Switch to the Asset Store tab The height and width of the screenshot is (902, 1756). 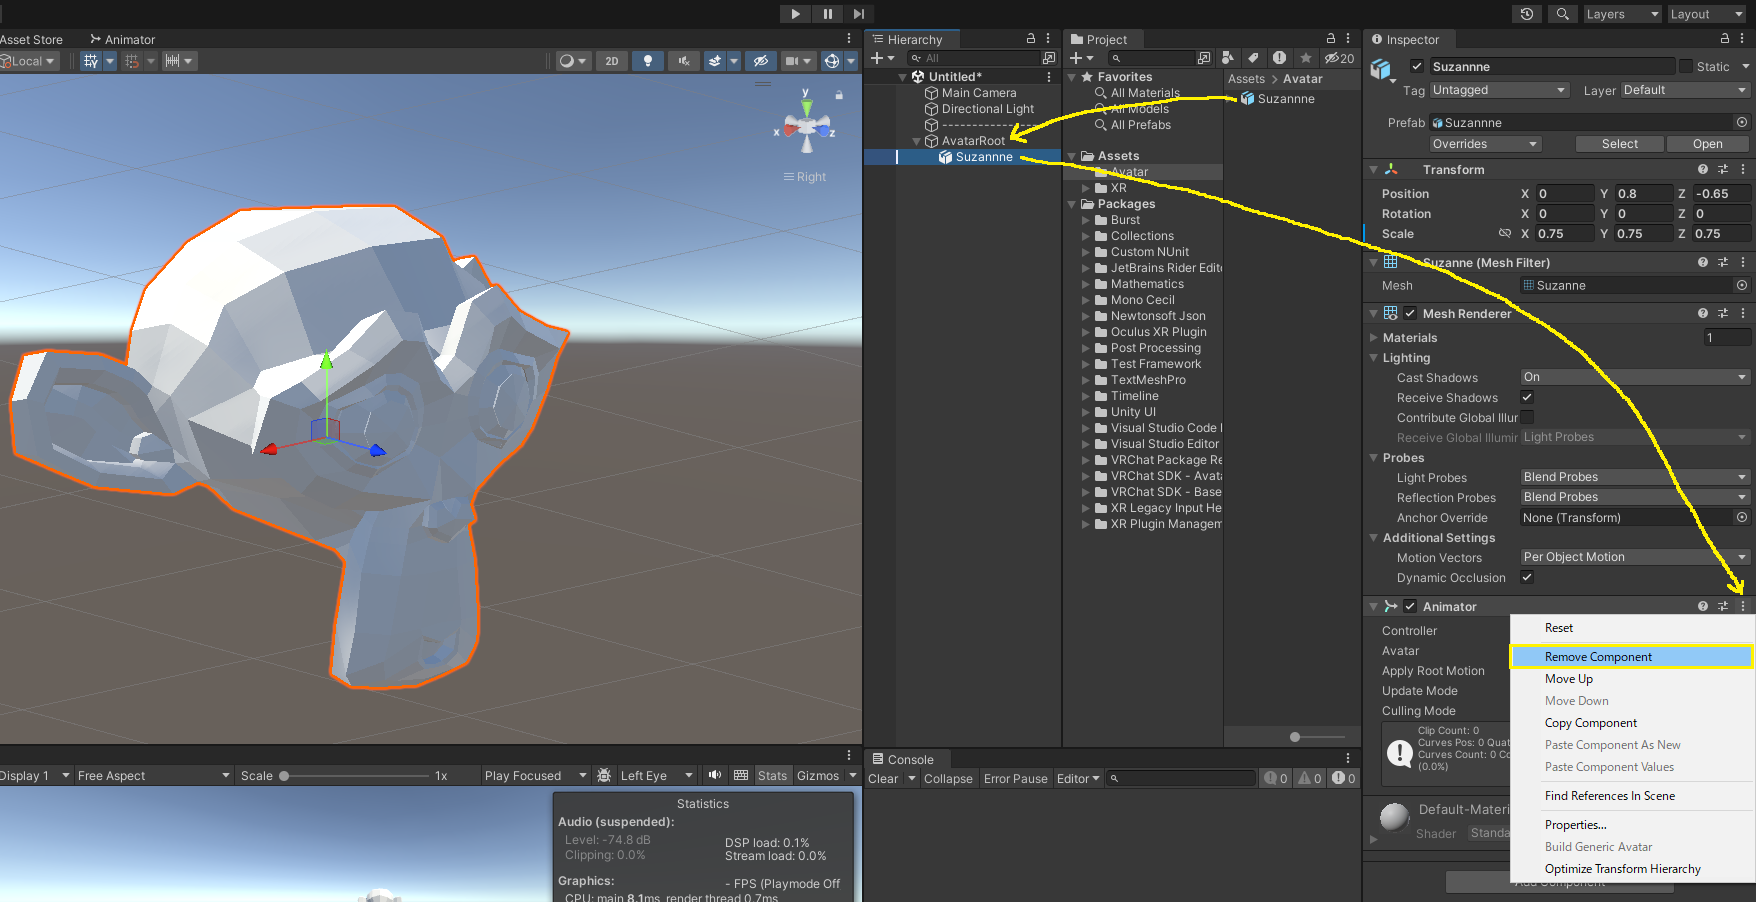(32, 39)
